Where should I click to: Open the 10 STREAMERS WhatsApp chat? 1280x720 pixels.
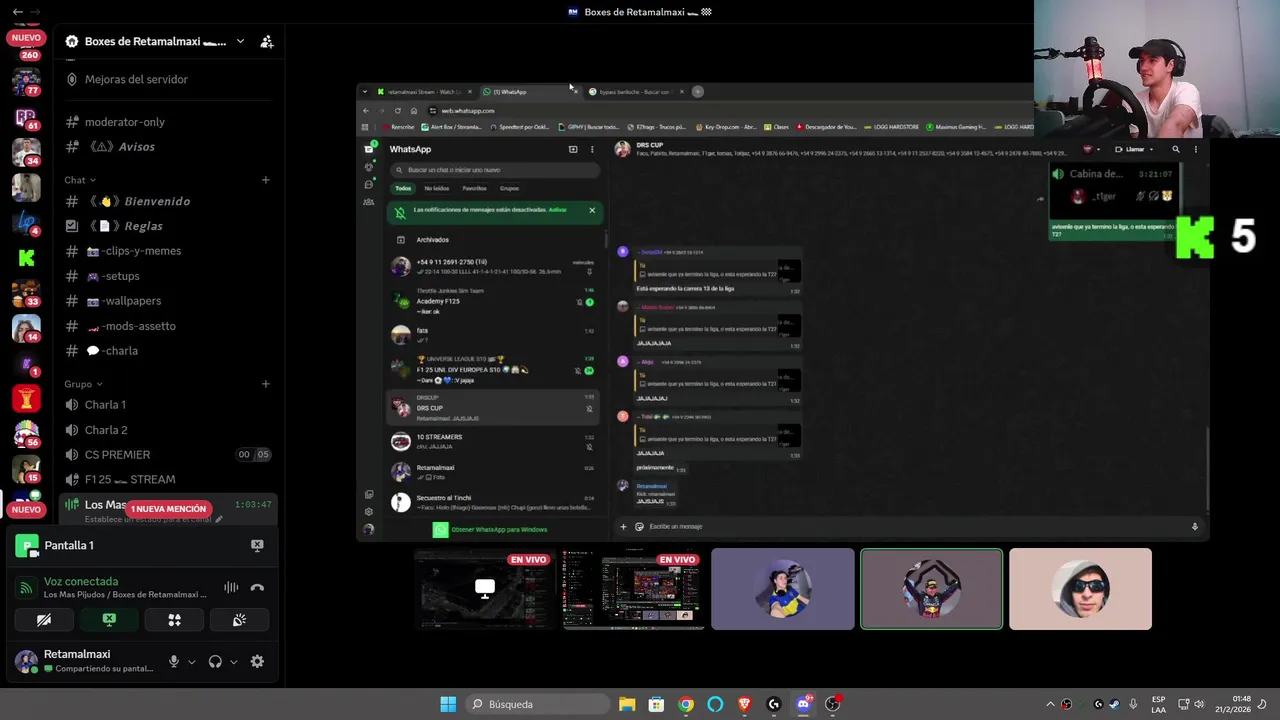tap(495, 441)
